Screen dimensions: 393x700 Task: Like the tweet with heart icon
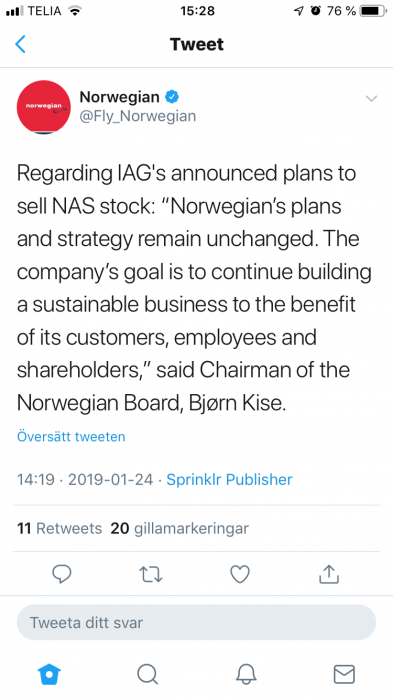pyautogui.click(x=240, y=575)
